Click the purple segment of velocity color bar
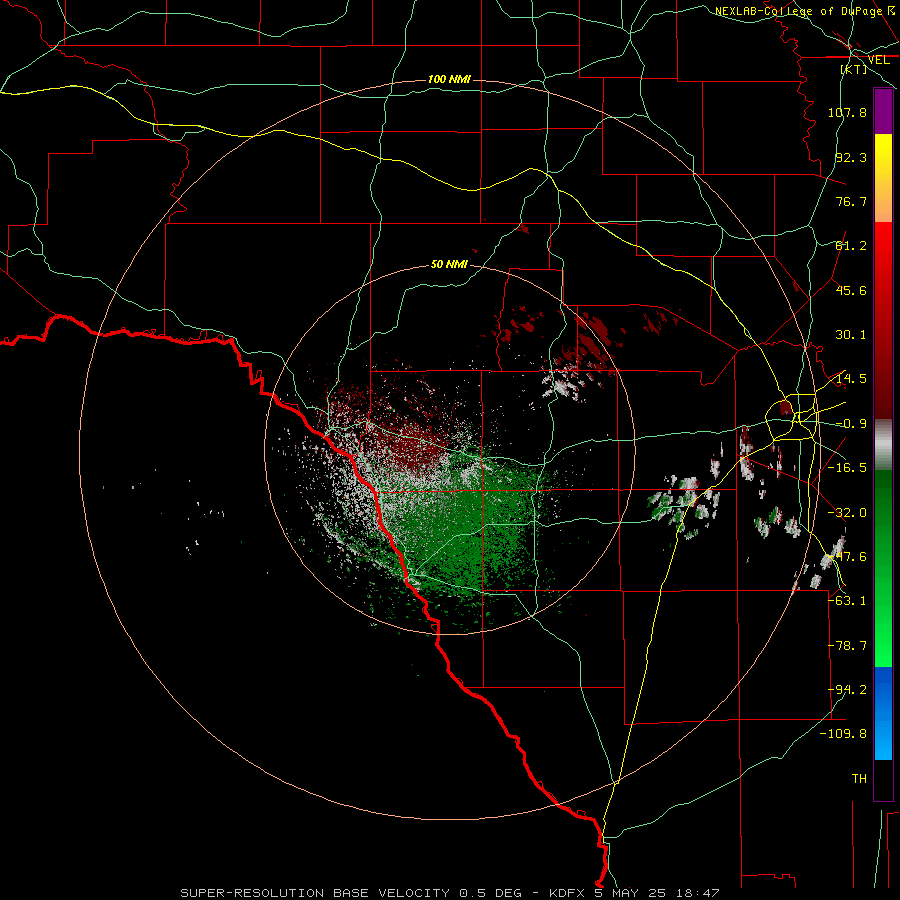The width and height of the screenshot is (900, 900). pyautogui.click(x=883, y=111)
